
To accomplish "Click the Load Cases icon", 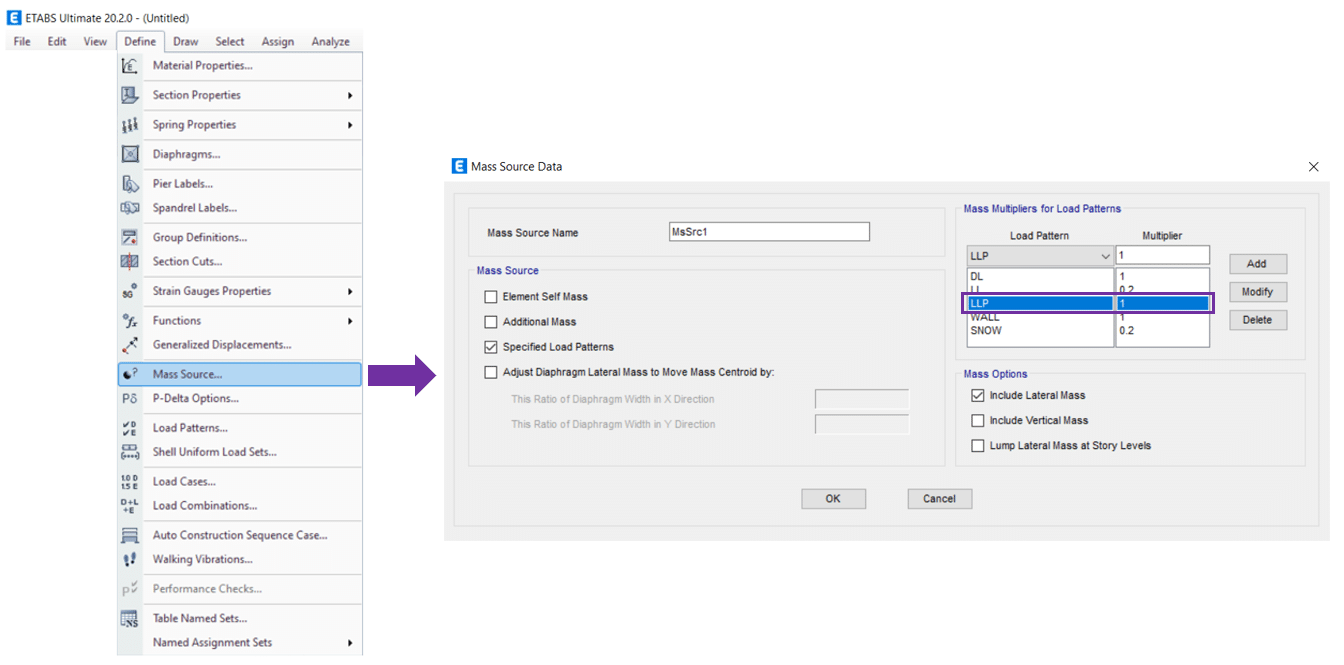I will point(130,481).
